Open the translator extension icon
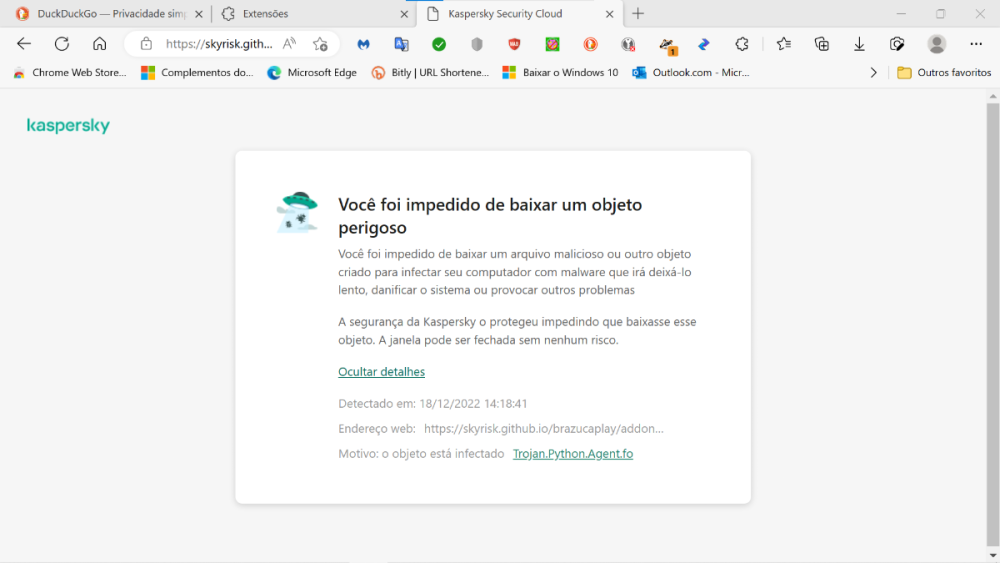Viewport: 1000px width, 563px height. pos(401,44)
